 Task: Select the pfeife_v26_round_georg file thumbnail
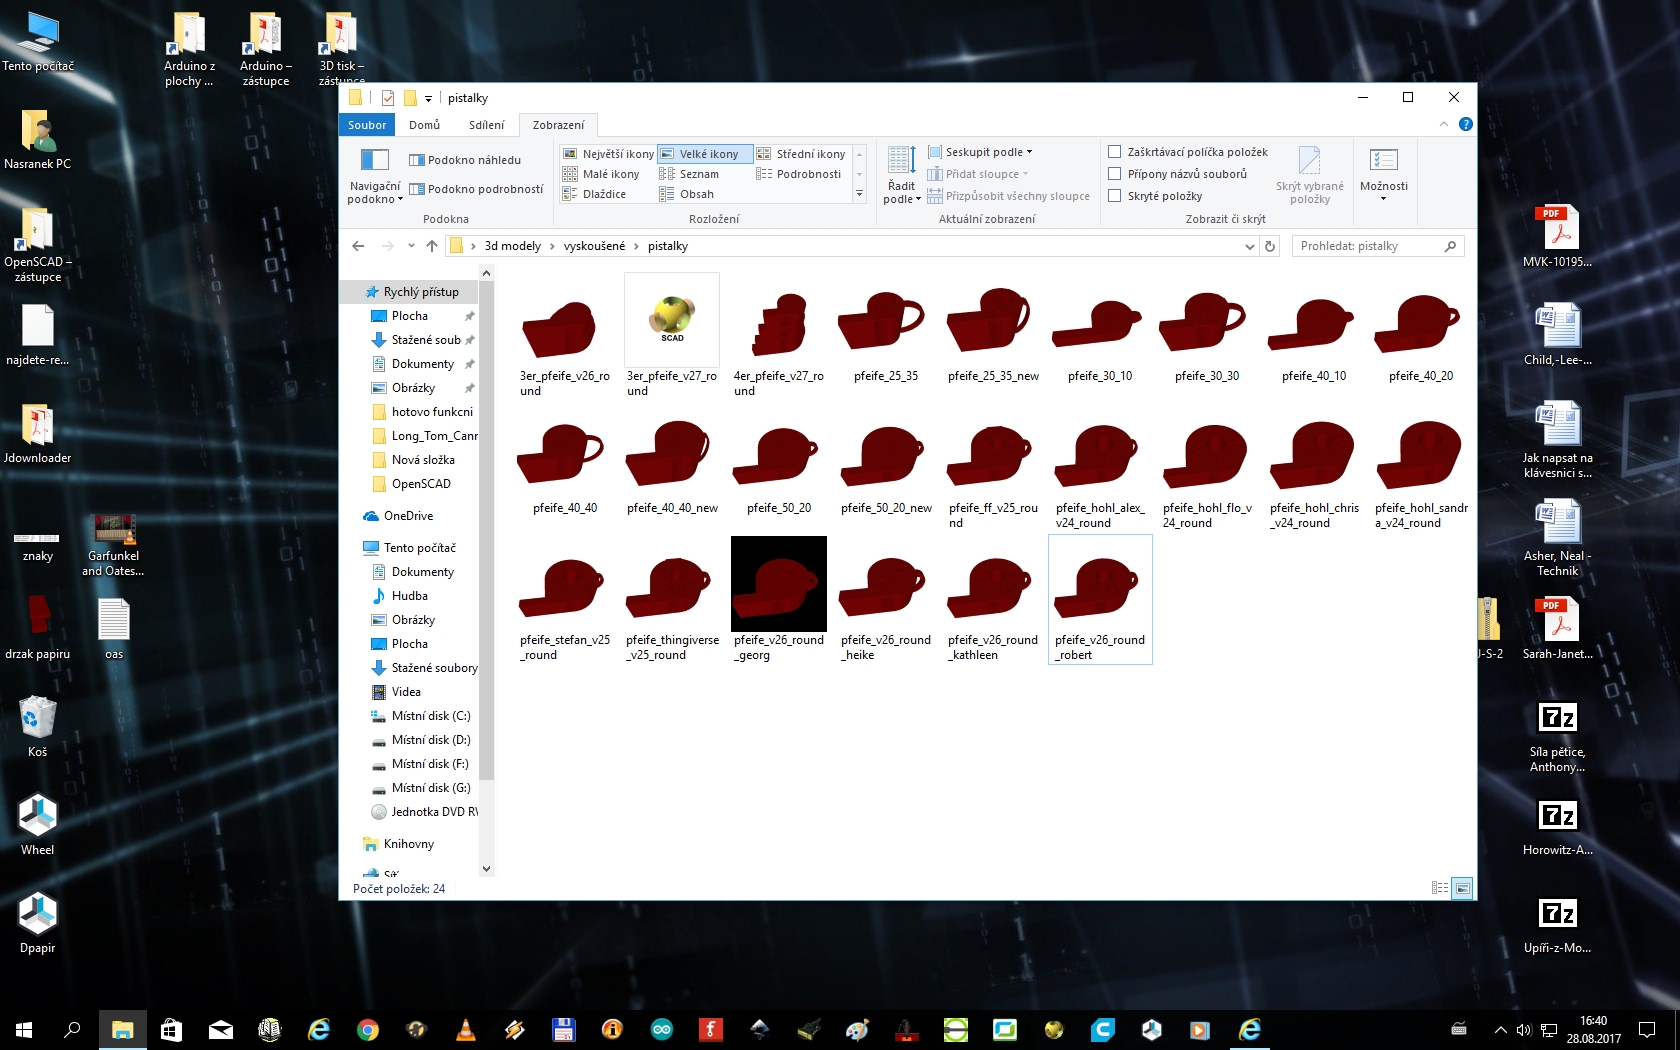pos(778,584)
